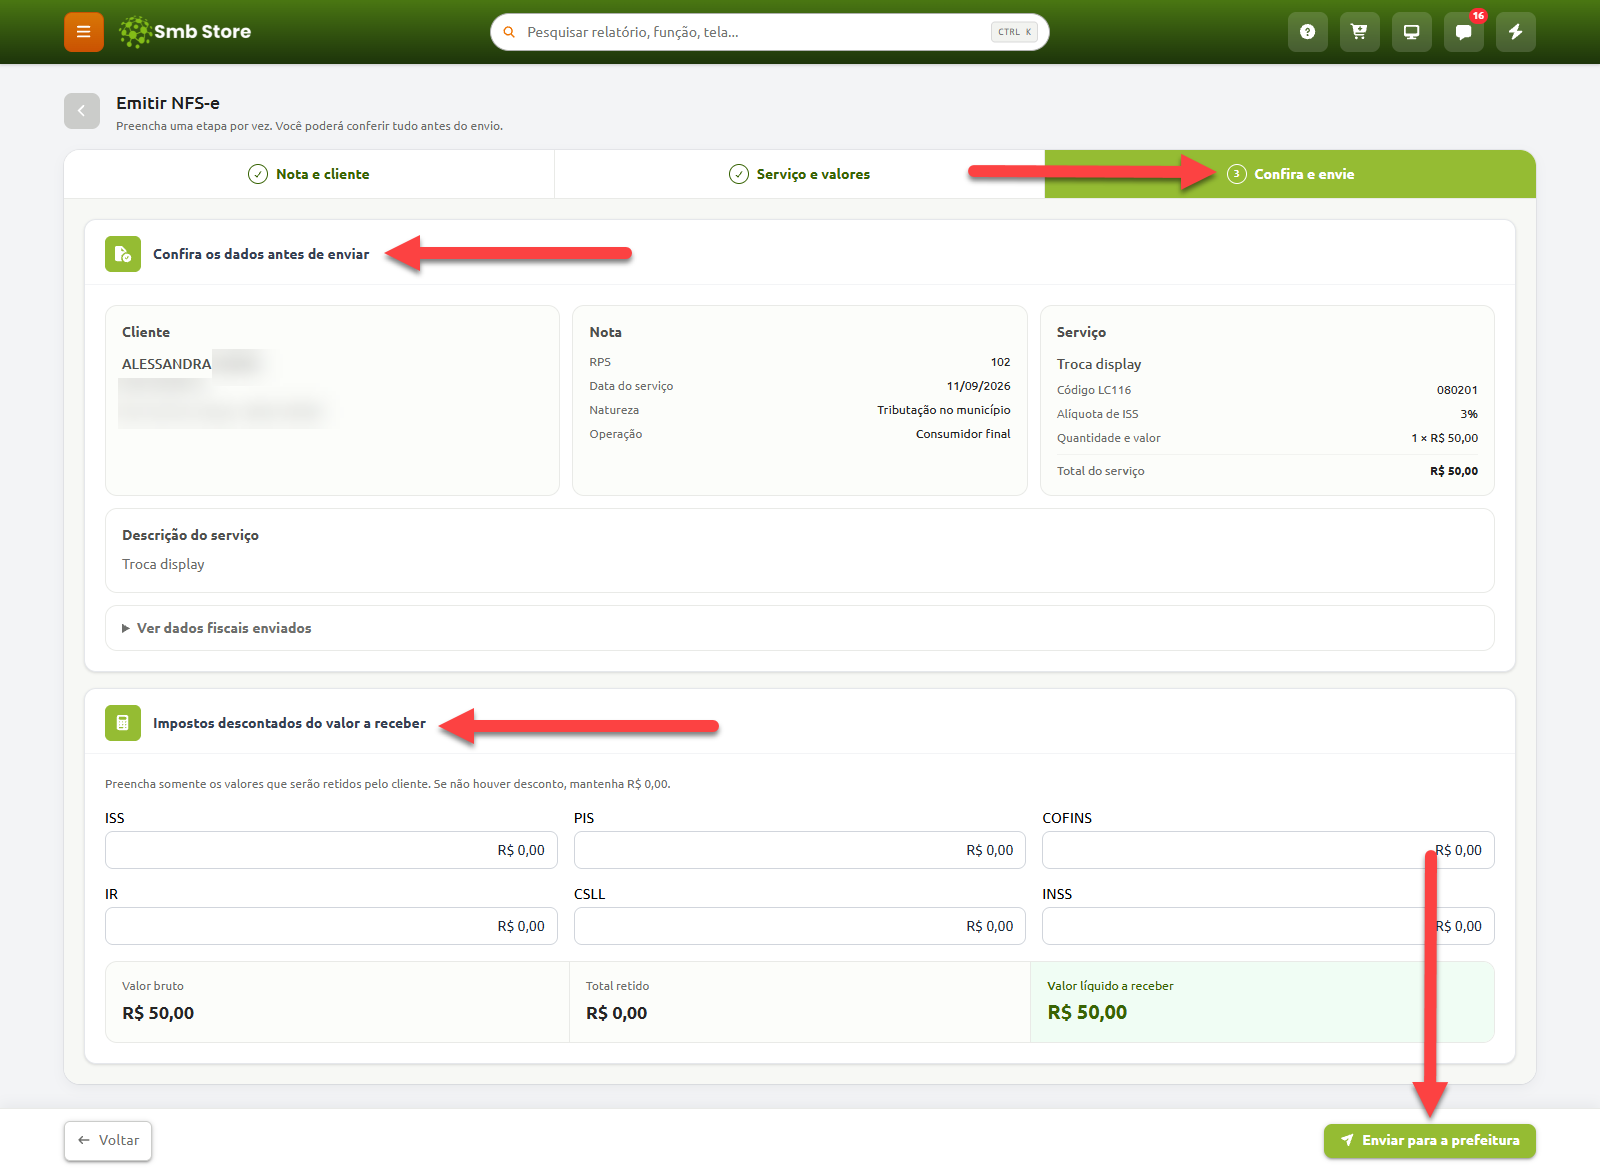The width and height of the screenshot is (1600, 1173).
Task: Click the quantity text 1 × R$ 50,00
Action: pos(1444,438)
